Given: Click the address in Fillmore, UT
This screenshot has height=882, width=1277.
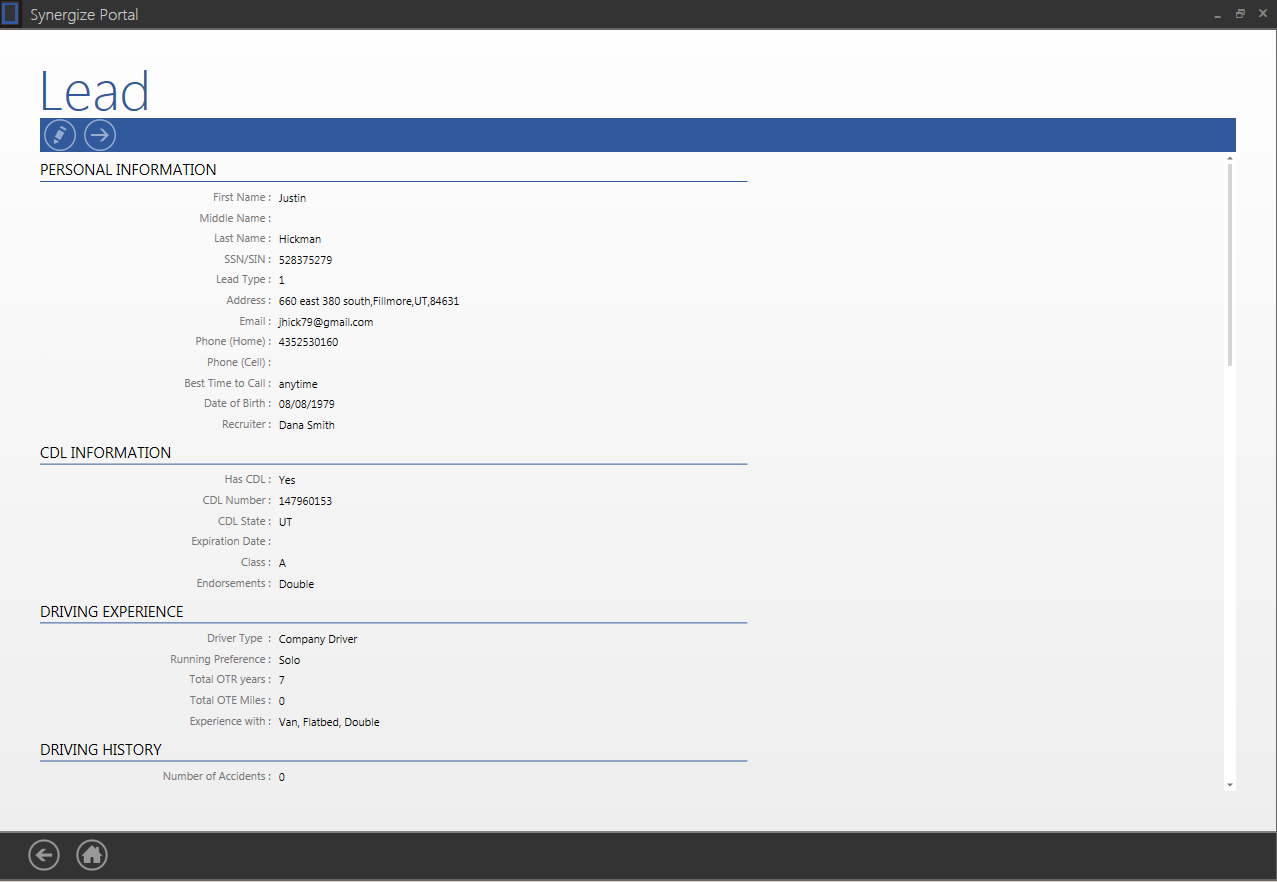Looking at the screenshot, I should click(369, 301).
